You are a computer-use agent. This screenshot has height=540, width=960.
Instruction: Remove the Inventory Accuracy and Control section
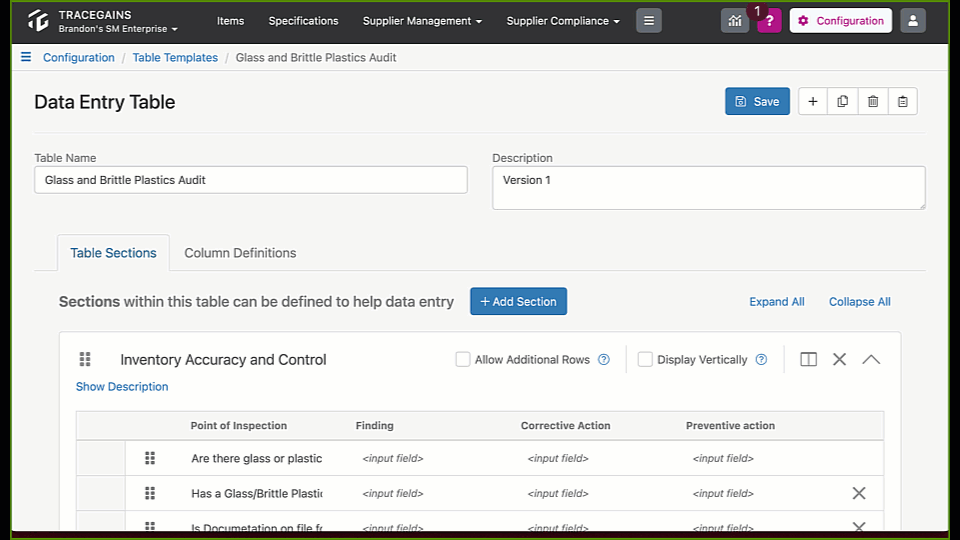click(839, 359)
